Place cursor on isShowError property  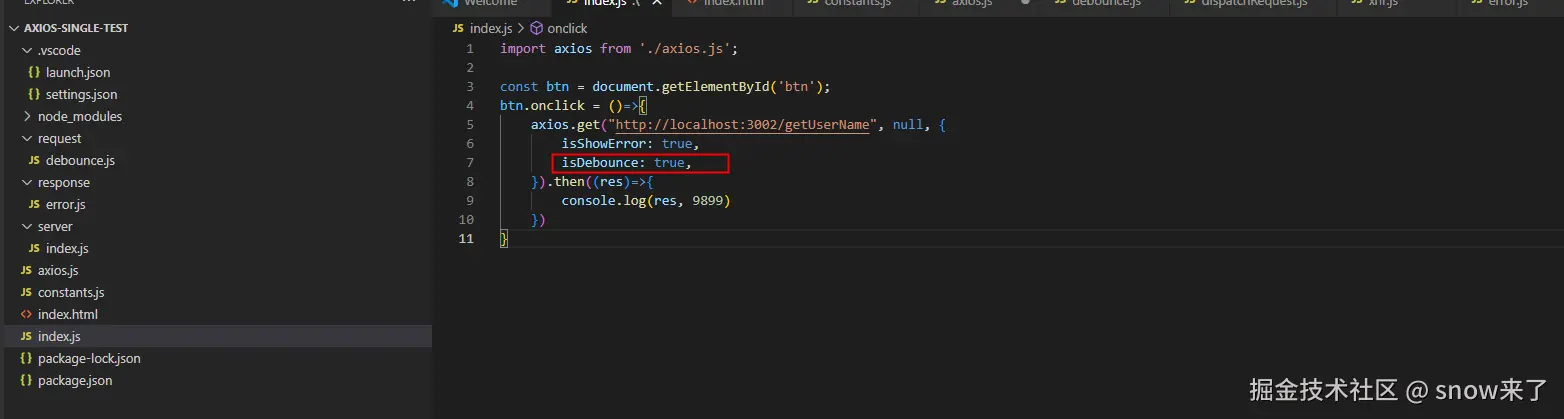(x=604, y=144)
